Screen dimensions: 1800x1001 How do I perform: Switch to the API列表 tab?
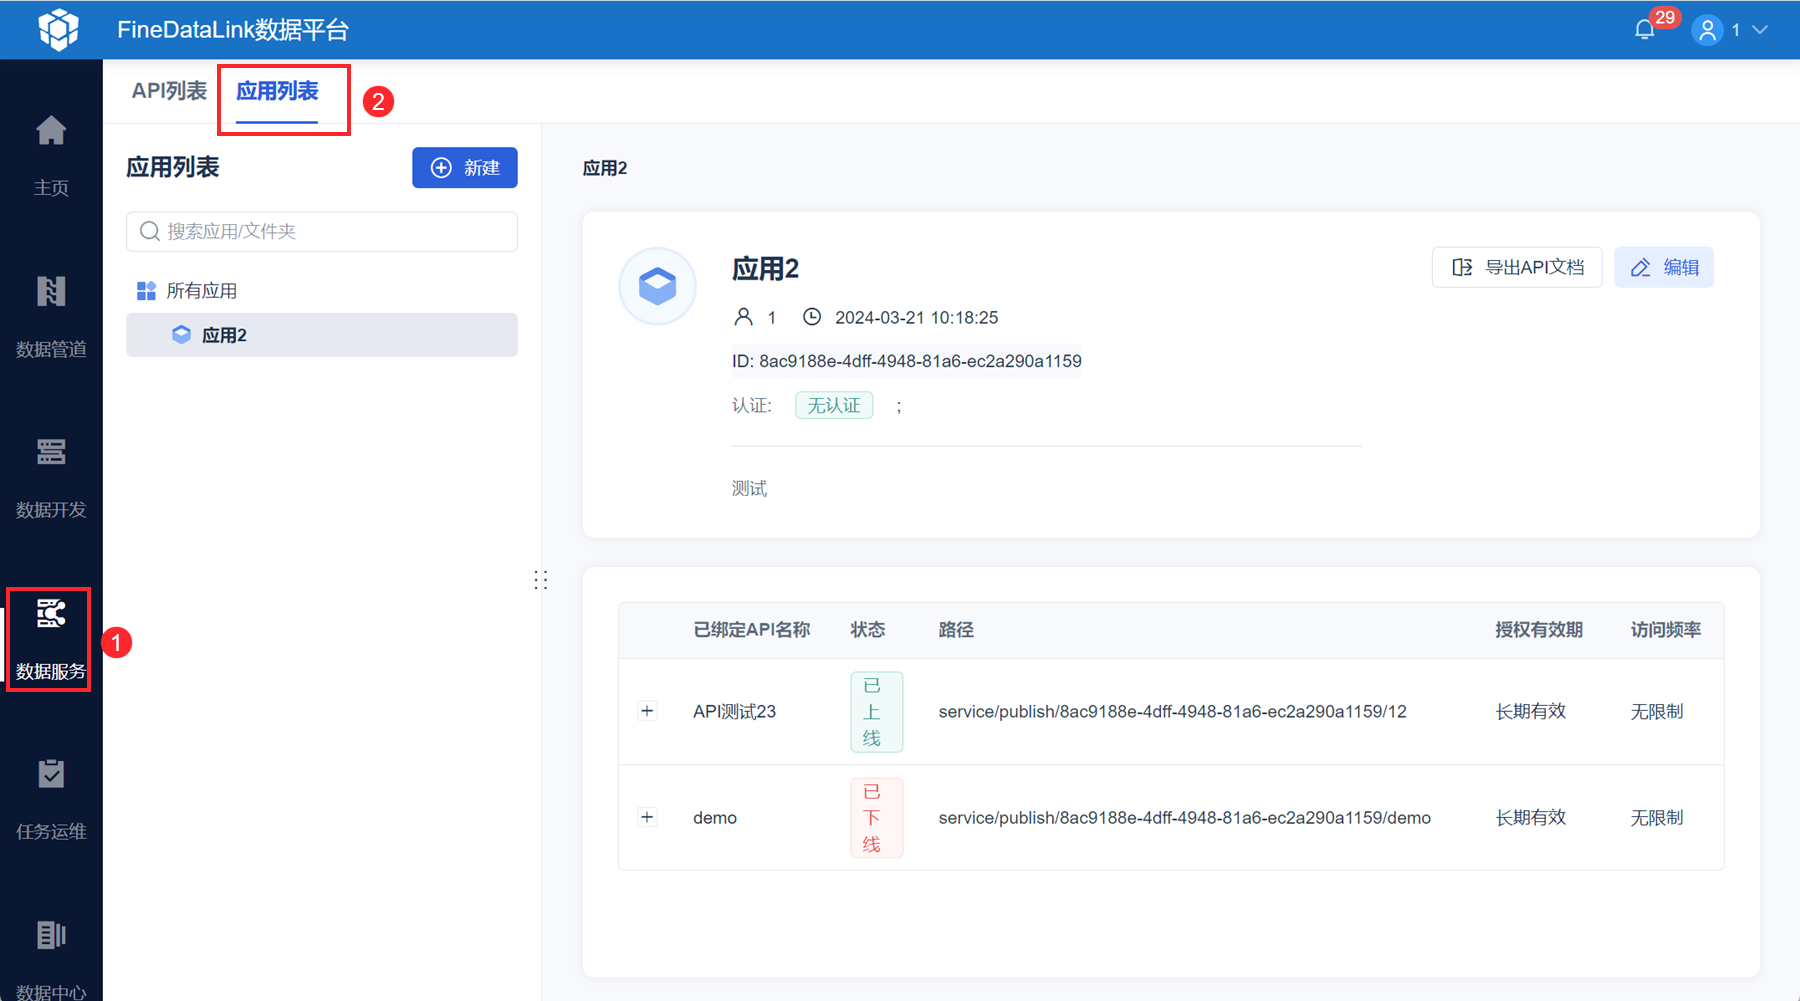169,91
